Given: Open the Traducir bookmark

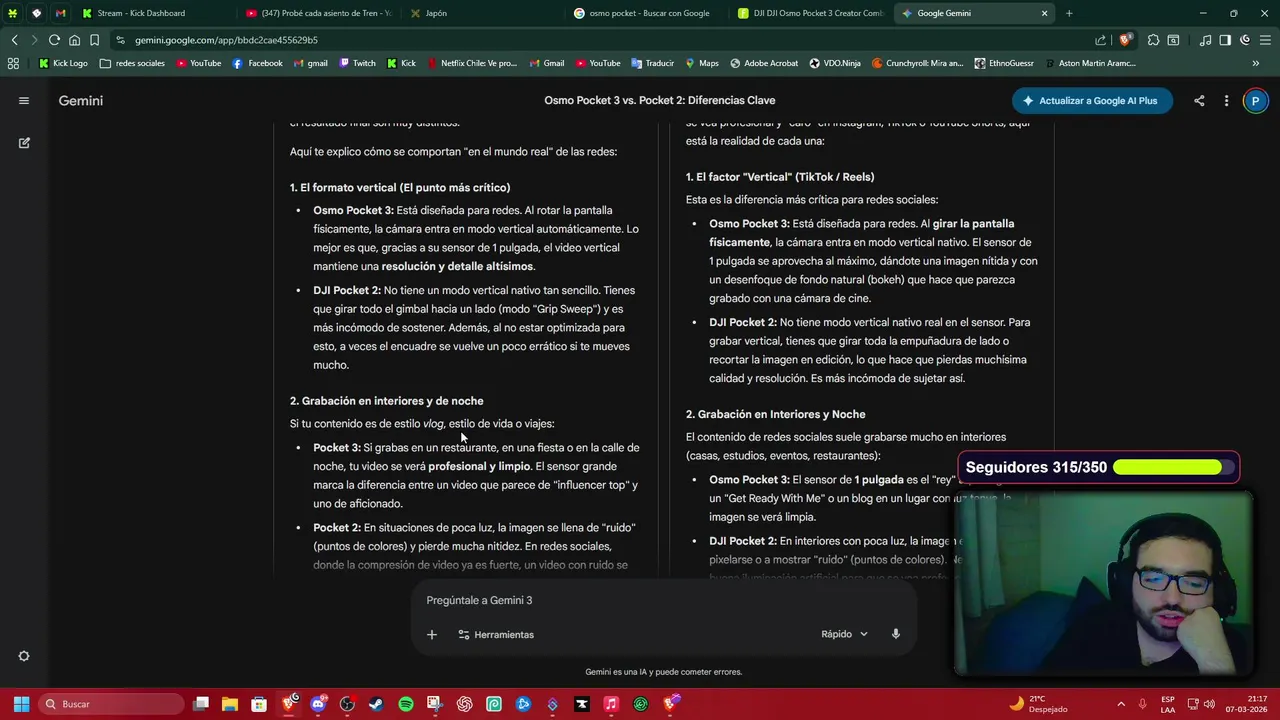Looking at the screenshot, I should 652,63.
